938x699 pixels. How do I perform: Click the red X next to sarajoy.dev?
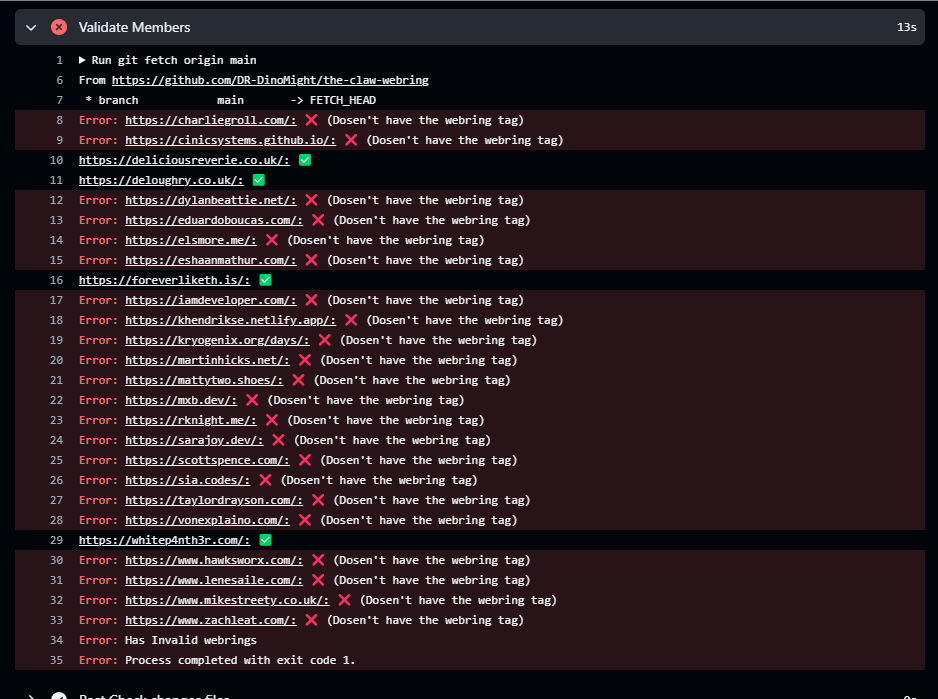278,440
